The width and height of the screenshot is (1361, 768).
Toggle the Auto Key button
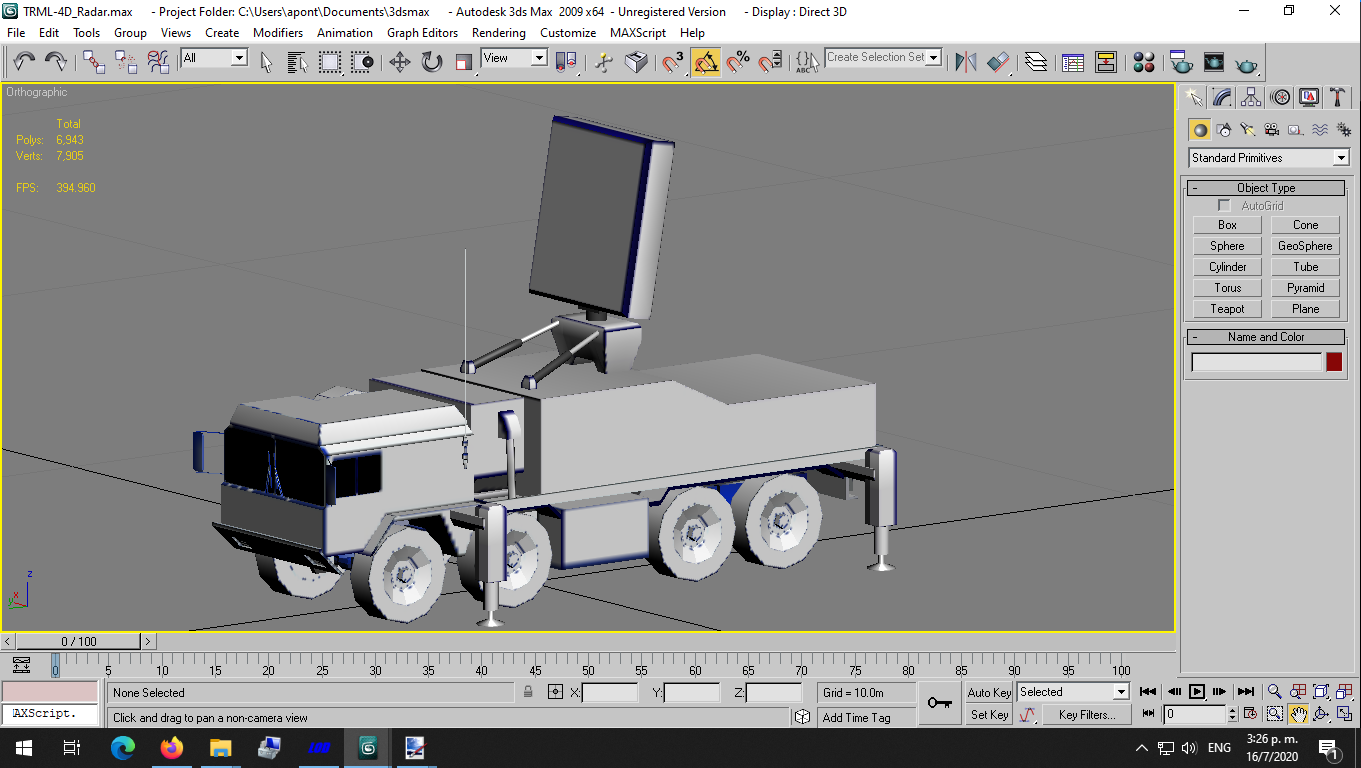989,692
